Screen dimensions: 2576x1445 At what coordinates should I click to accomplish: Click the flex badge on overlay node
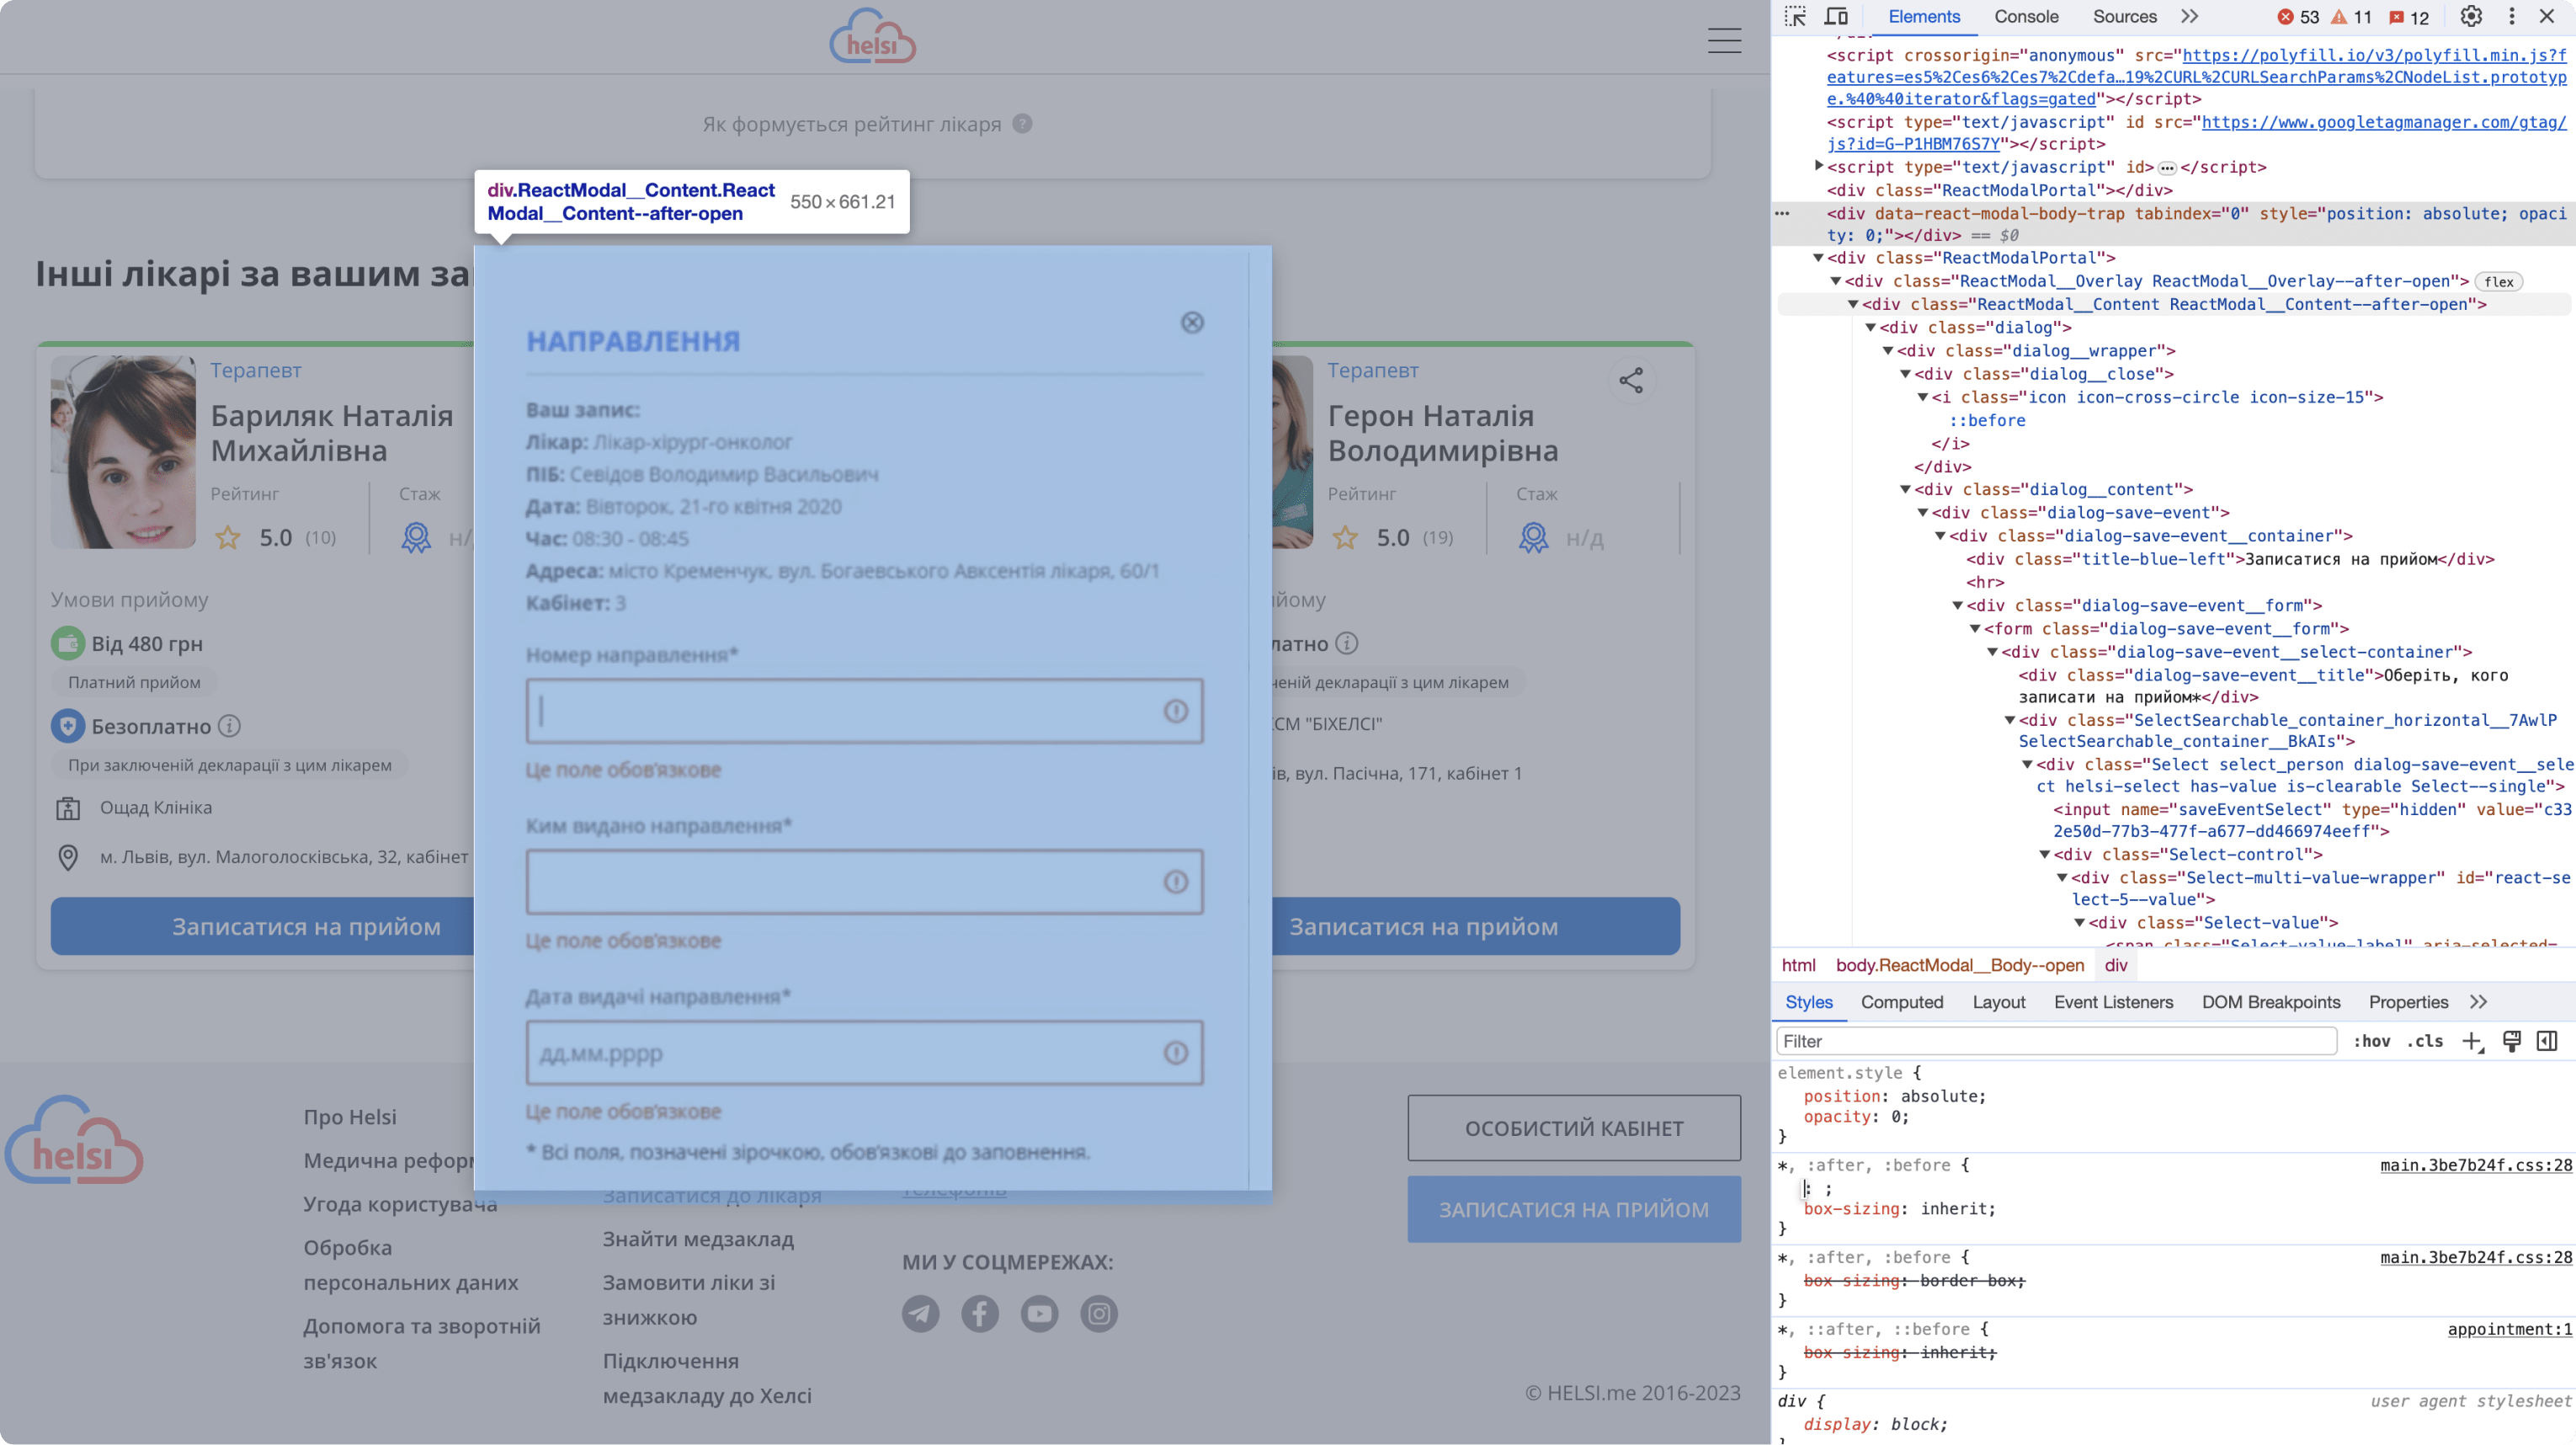2499,282
